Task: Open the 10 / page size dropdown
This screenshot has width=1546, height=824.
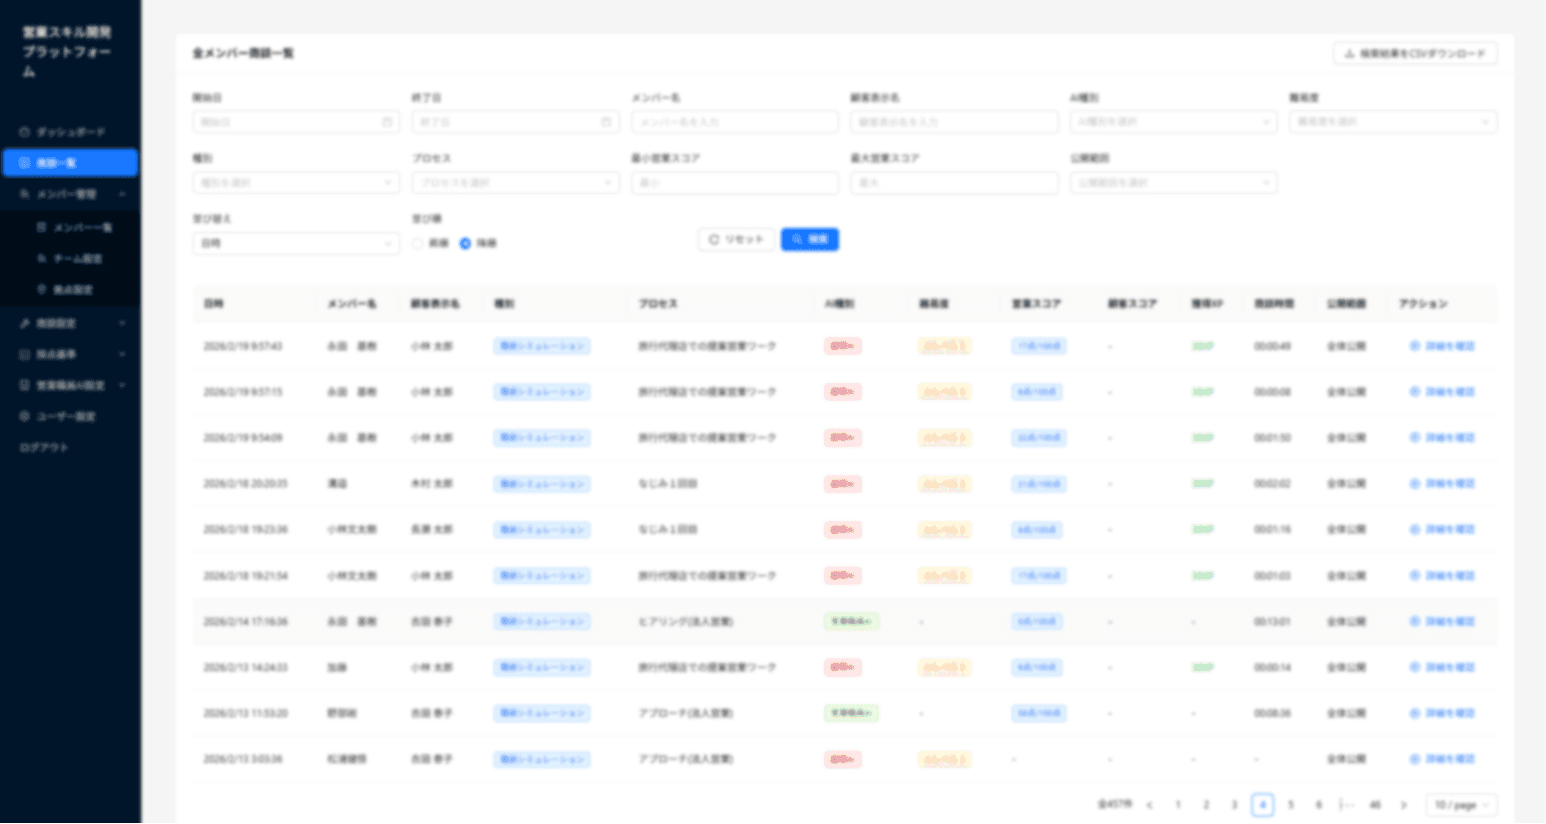Action: [1462, 805]
